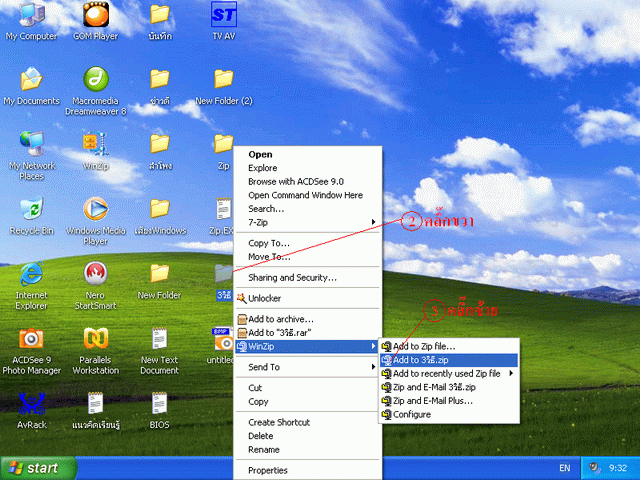Expand the WinZip submenu
This screenshot has height=480, width=640.
(x=308, y=347)
